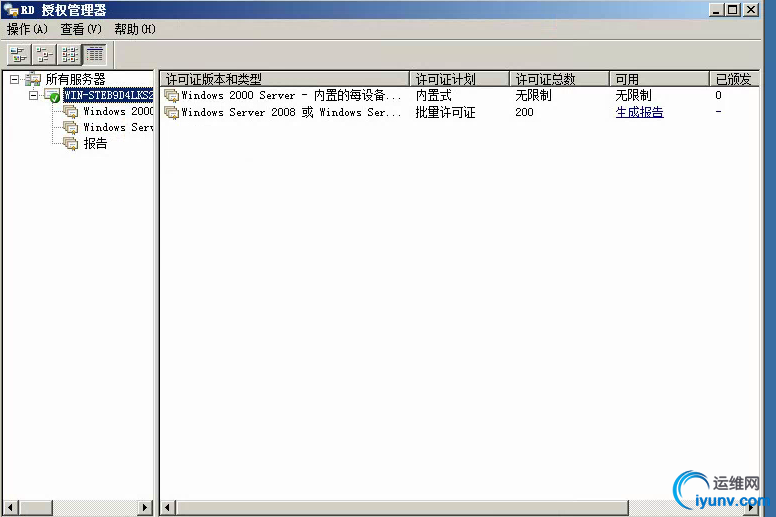Viewport: 776px width, 517px height.
Task: Select the Windows Server 2008 或 Windows Ser row
Action: (460, 112)
